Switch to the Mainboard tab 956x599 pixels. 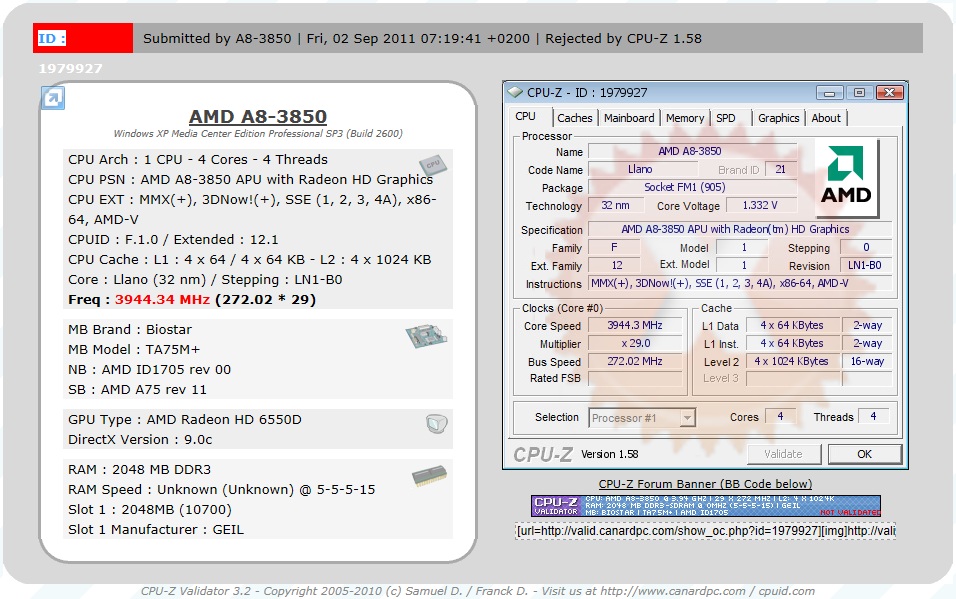(x=629, y=118)
